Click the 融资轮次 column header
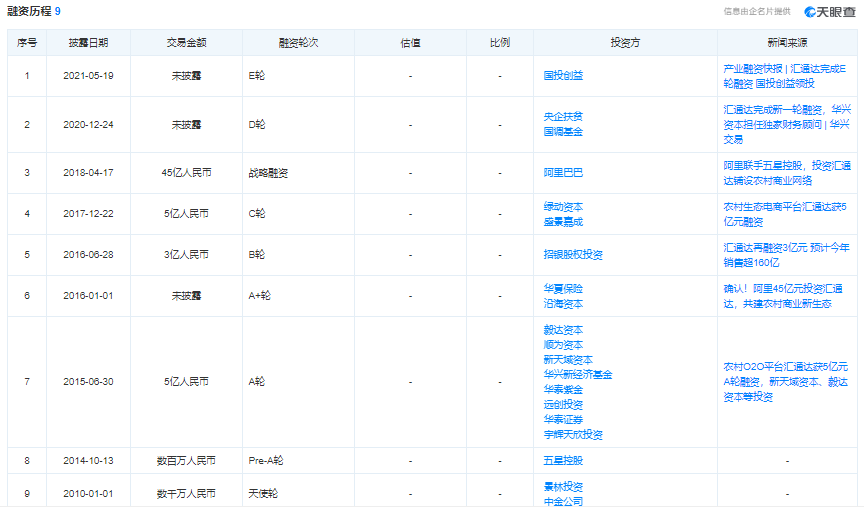This screenshot has width=864, height=508. (x=298, y=43)
